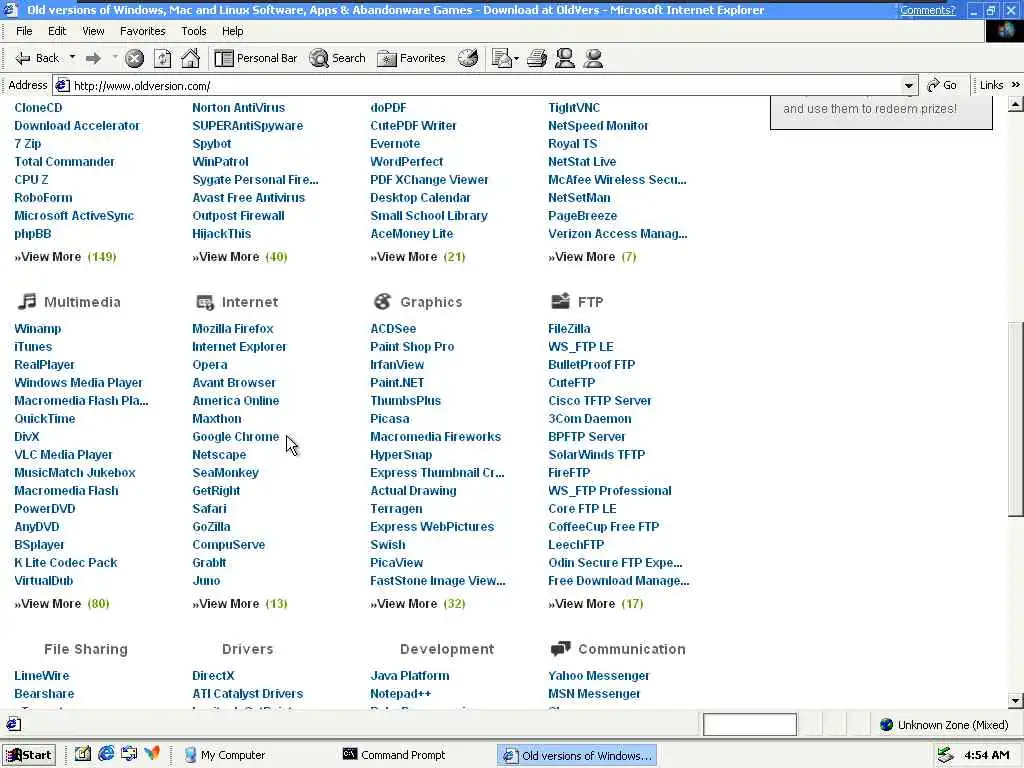The width and height of the screenshot is (1024, 768).
Task: Click the Refresh page icon
Action: (163, 59)
